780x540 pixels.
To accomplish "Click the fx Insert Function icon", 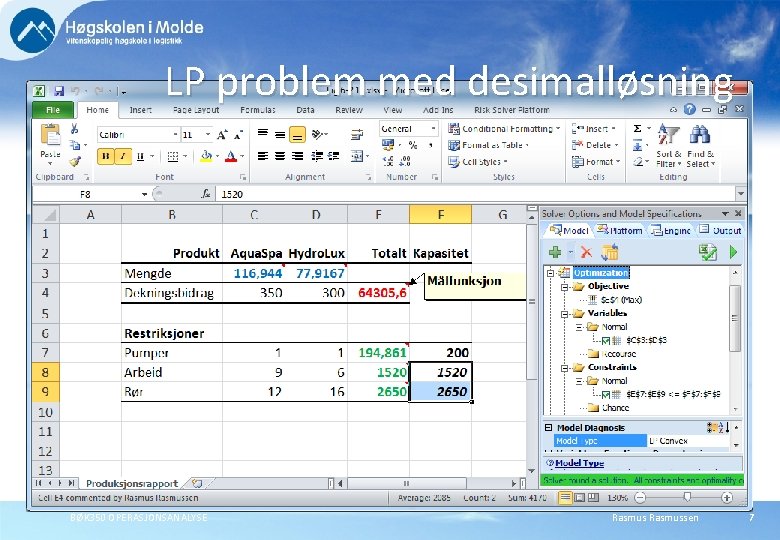I will [205, 194].
